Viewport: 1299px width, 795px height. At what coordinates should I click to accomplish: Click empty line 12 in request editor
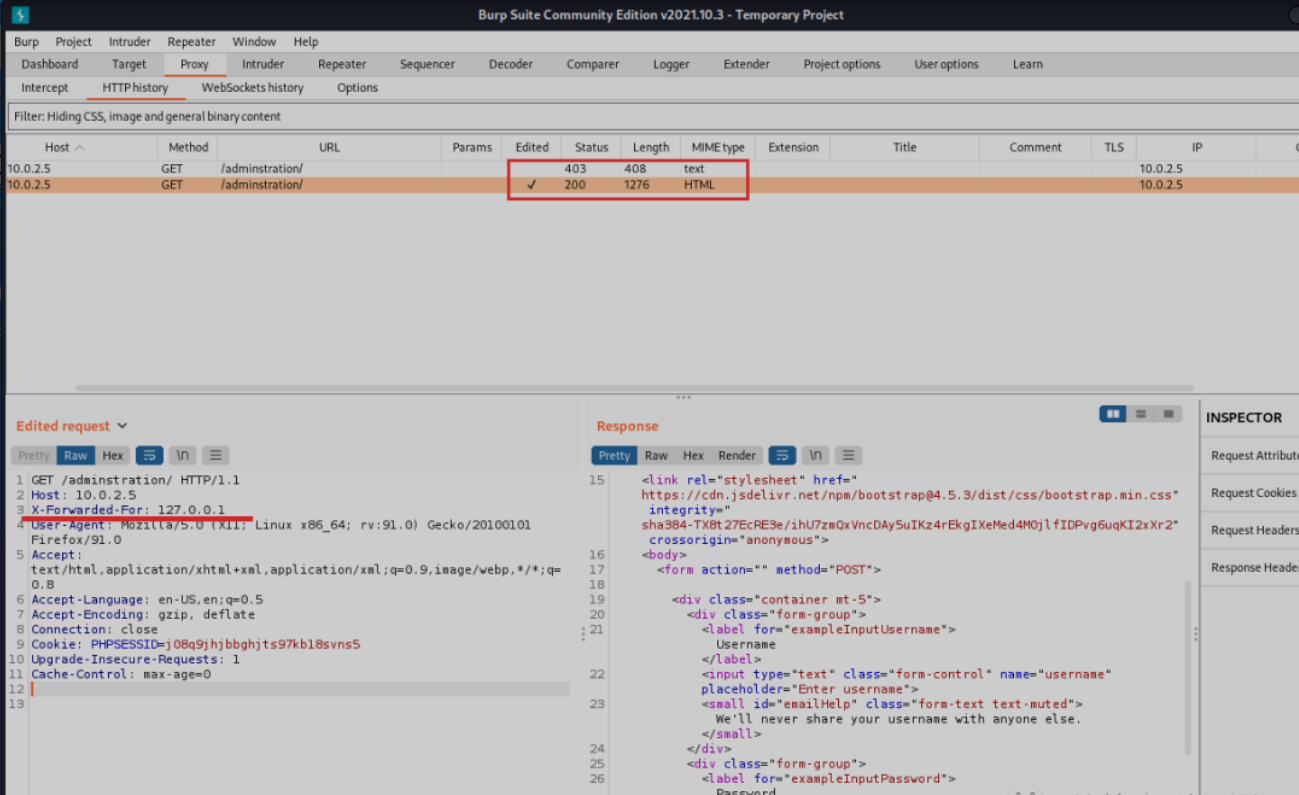[300, 689]
